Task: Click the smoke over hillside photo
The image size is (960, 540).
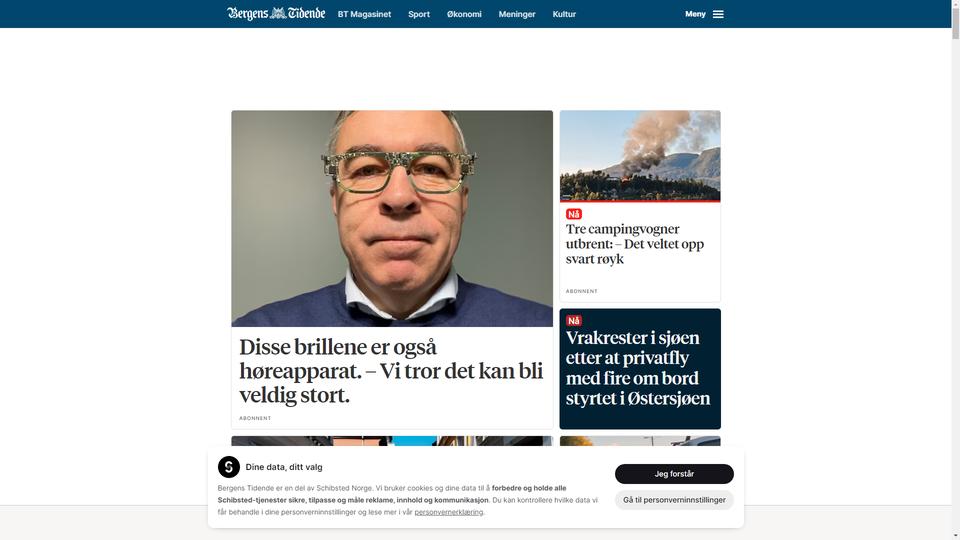Action: click(x=640, y=156)
